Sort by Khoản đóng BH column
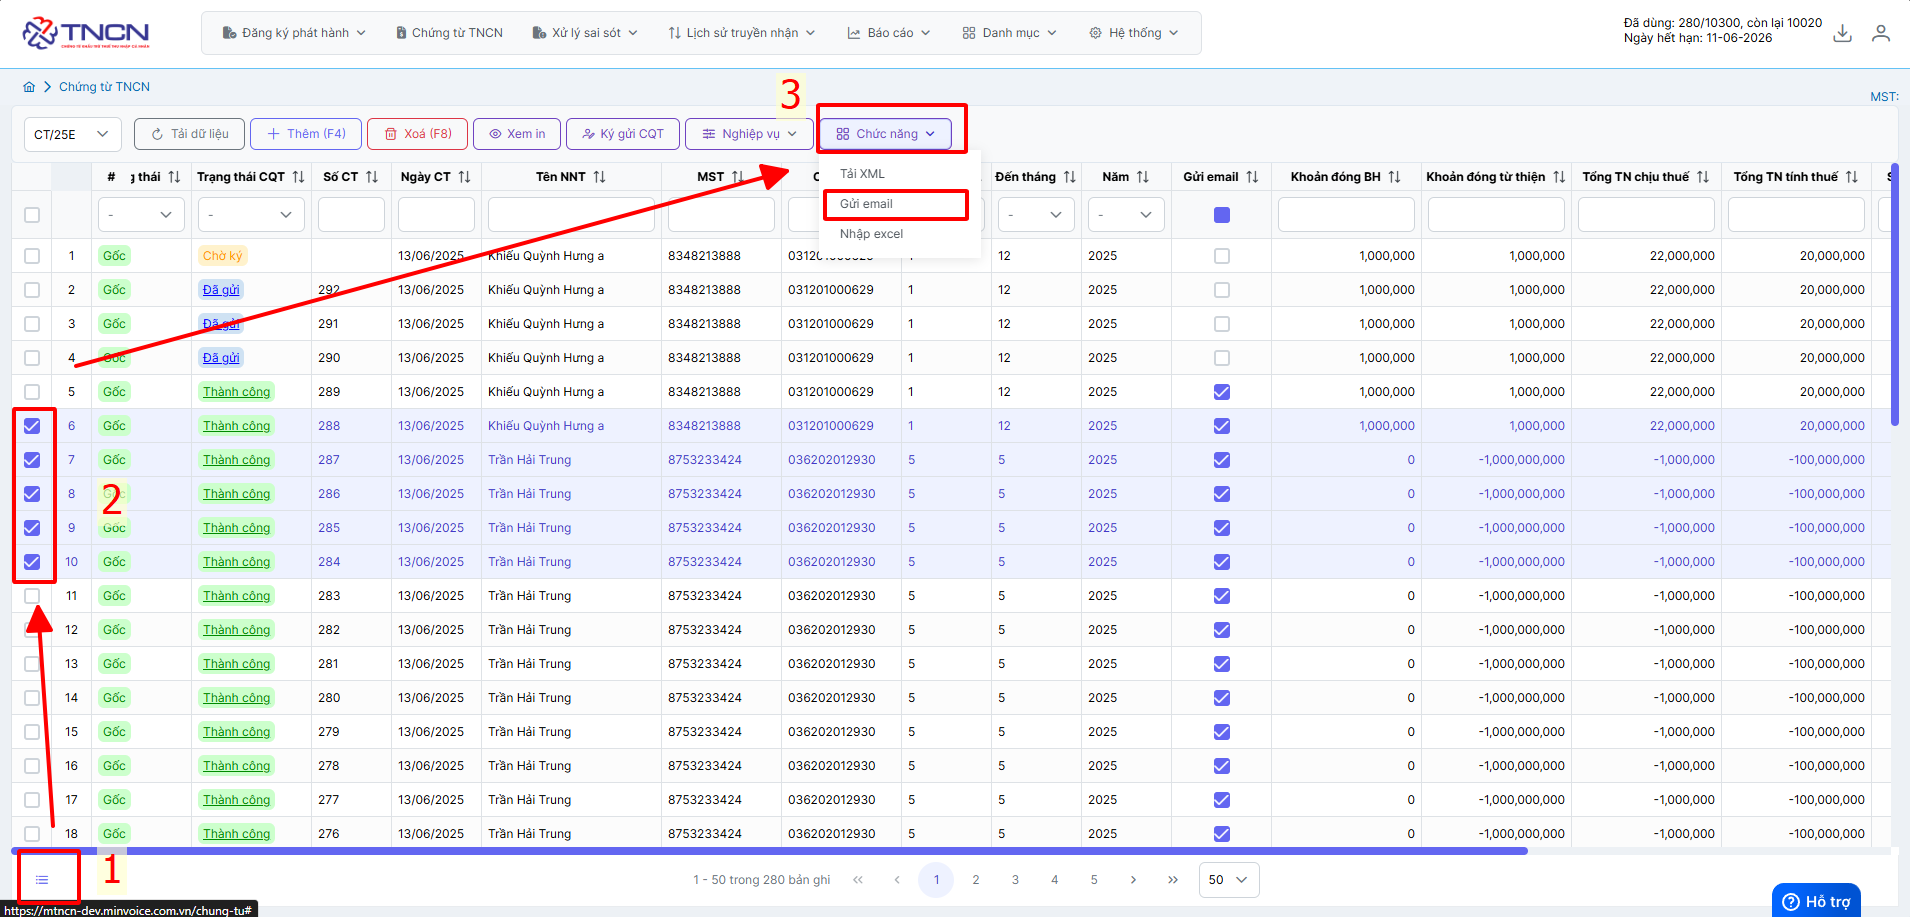Viewport: 1910px width, 917px height. click(x=1394, y=177)
